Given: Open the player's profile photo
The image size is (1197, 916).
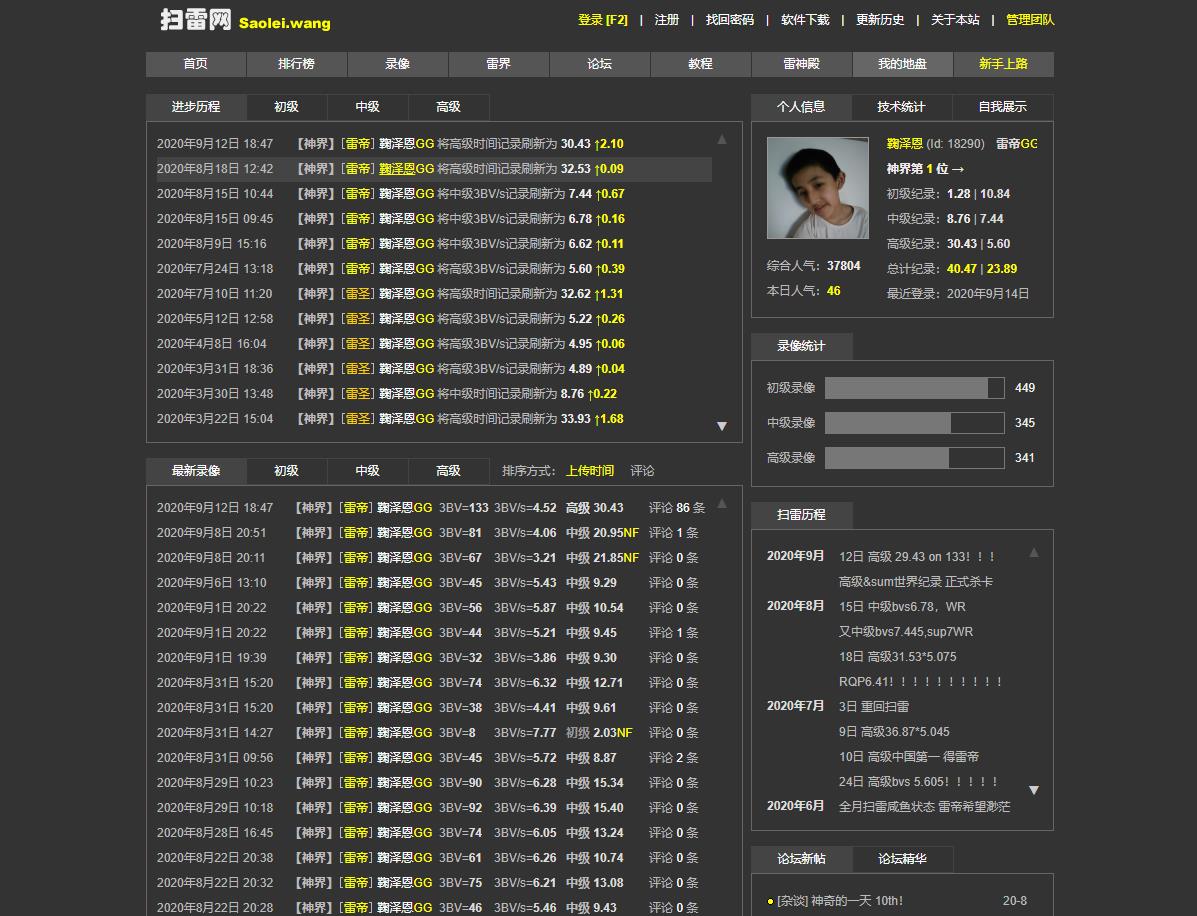Looking at the screenshot, I should coord(817,188).
